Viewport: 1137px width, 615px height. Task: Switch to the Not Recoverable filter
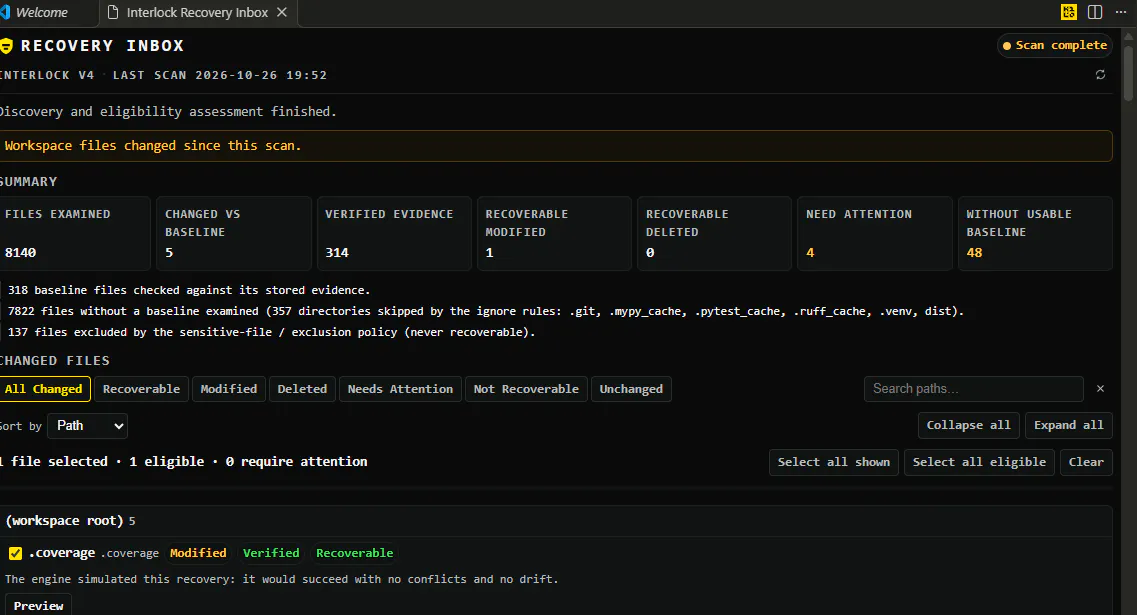click(x=526, y=389)
